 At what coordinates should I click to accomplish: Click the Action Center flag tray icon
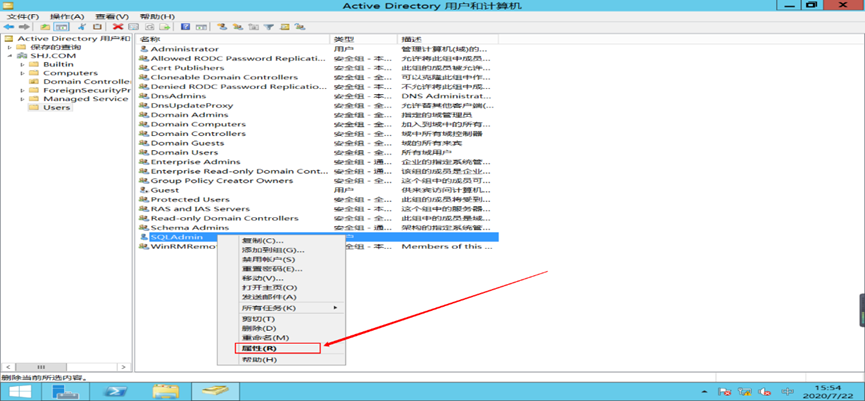(725, 392)
